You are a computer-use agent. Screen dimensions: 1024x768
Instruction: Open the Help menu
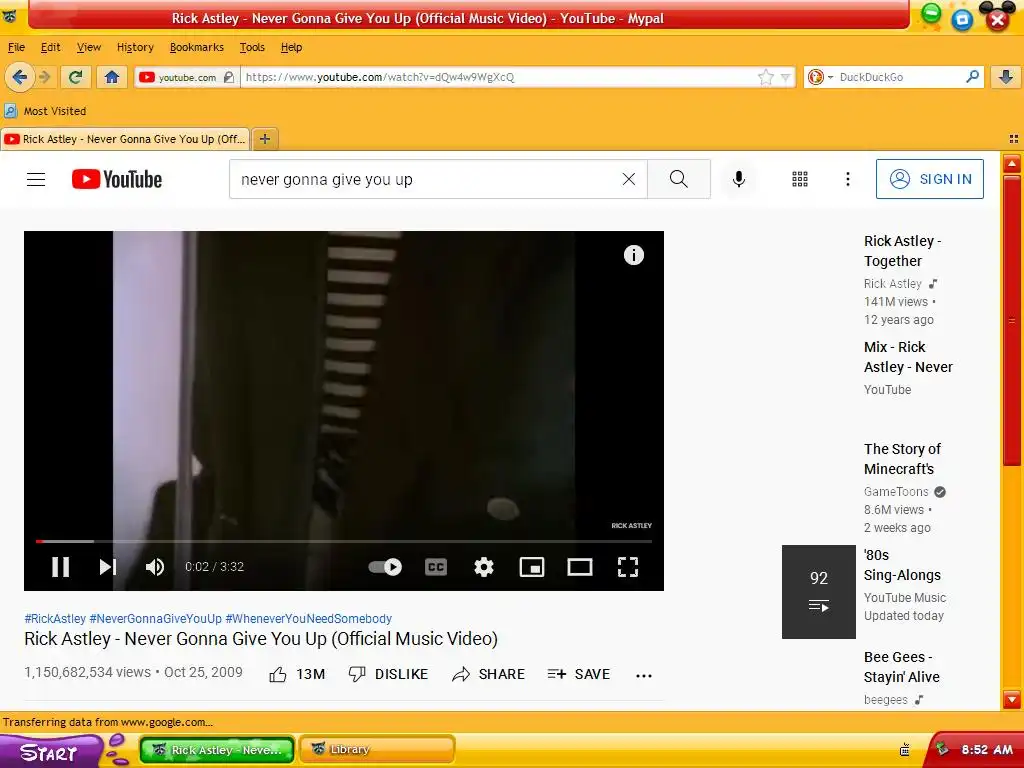click(291, 47)
